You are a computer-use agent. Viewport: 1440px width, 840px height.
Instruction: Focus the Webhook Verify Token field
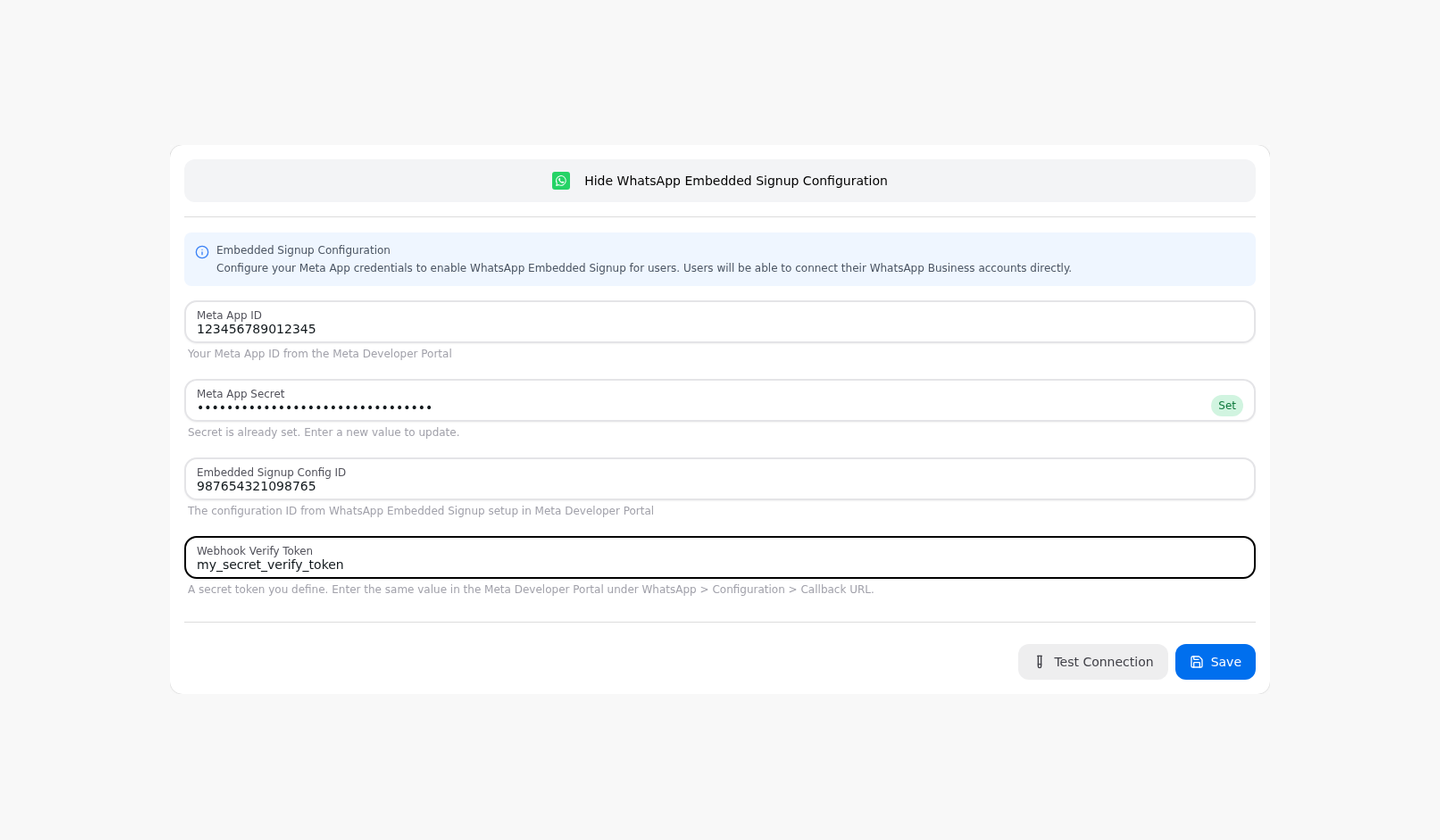coord(720,558)
